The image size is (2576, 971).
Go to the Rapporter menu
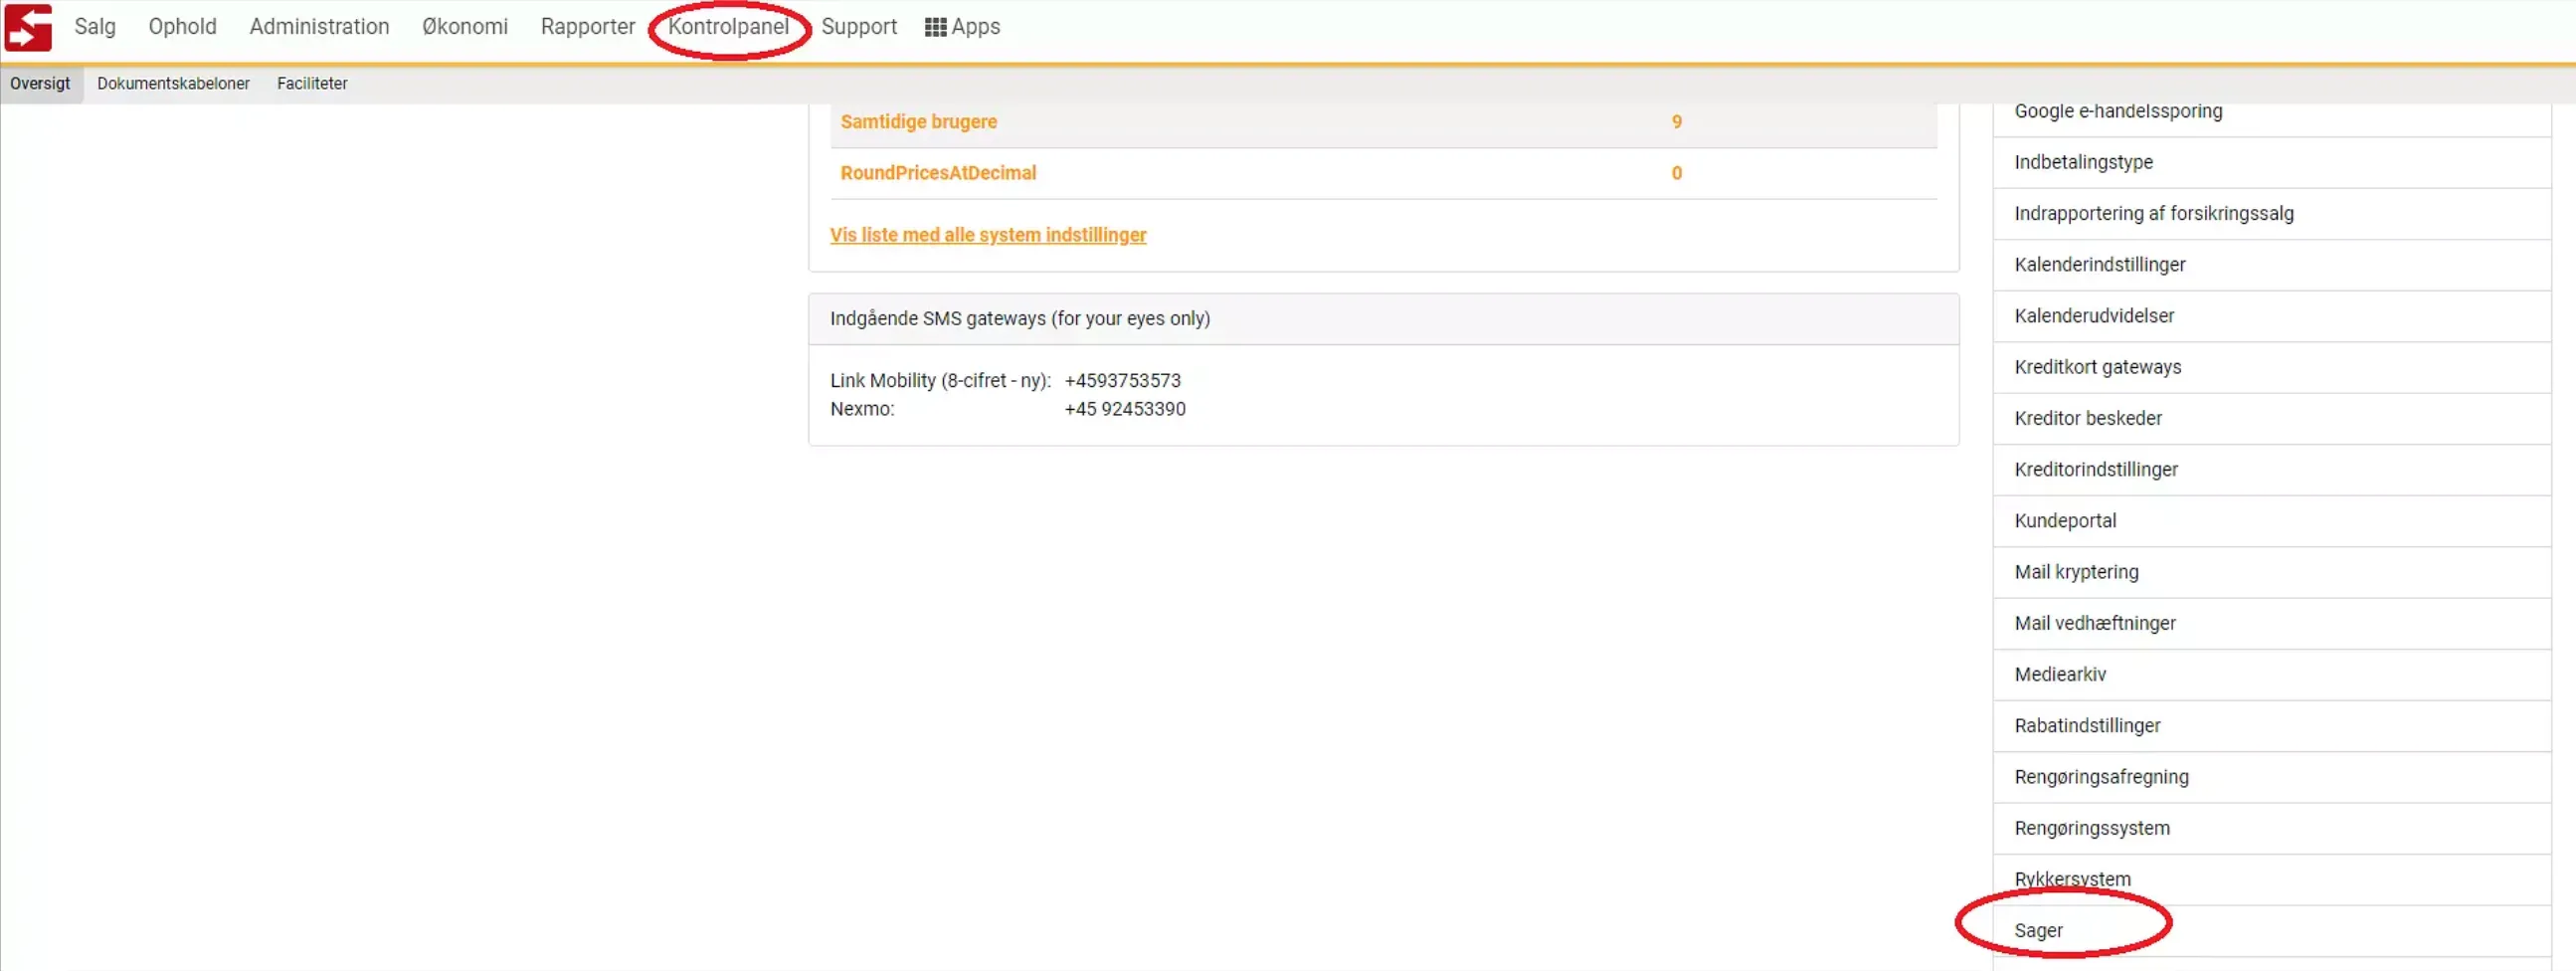[x=587, y=27]
